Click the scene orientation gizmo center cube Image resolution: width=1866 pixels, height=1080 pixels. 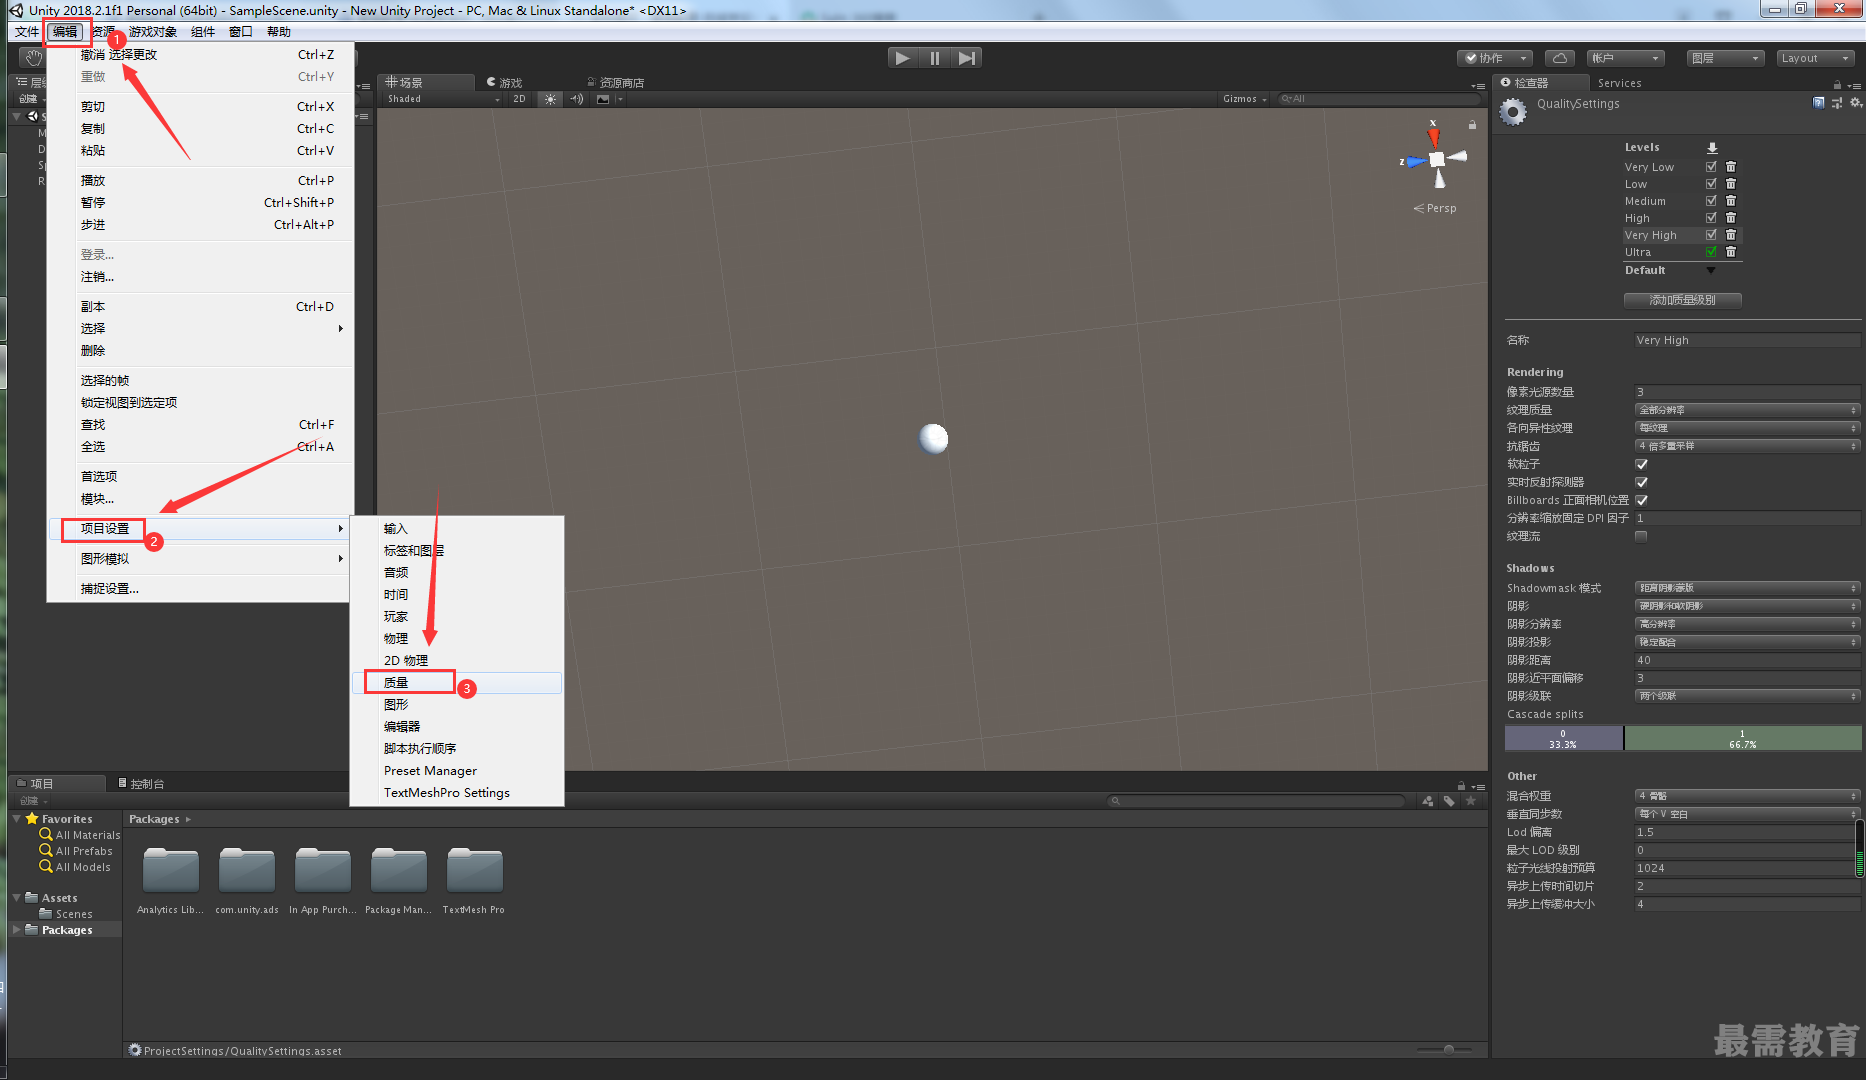1437,159
